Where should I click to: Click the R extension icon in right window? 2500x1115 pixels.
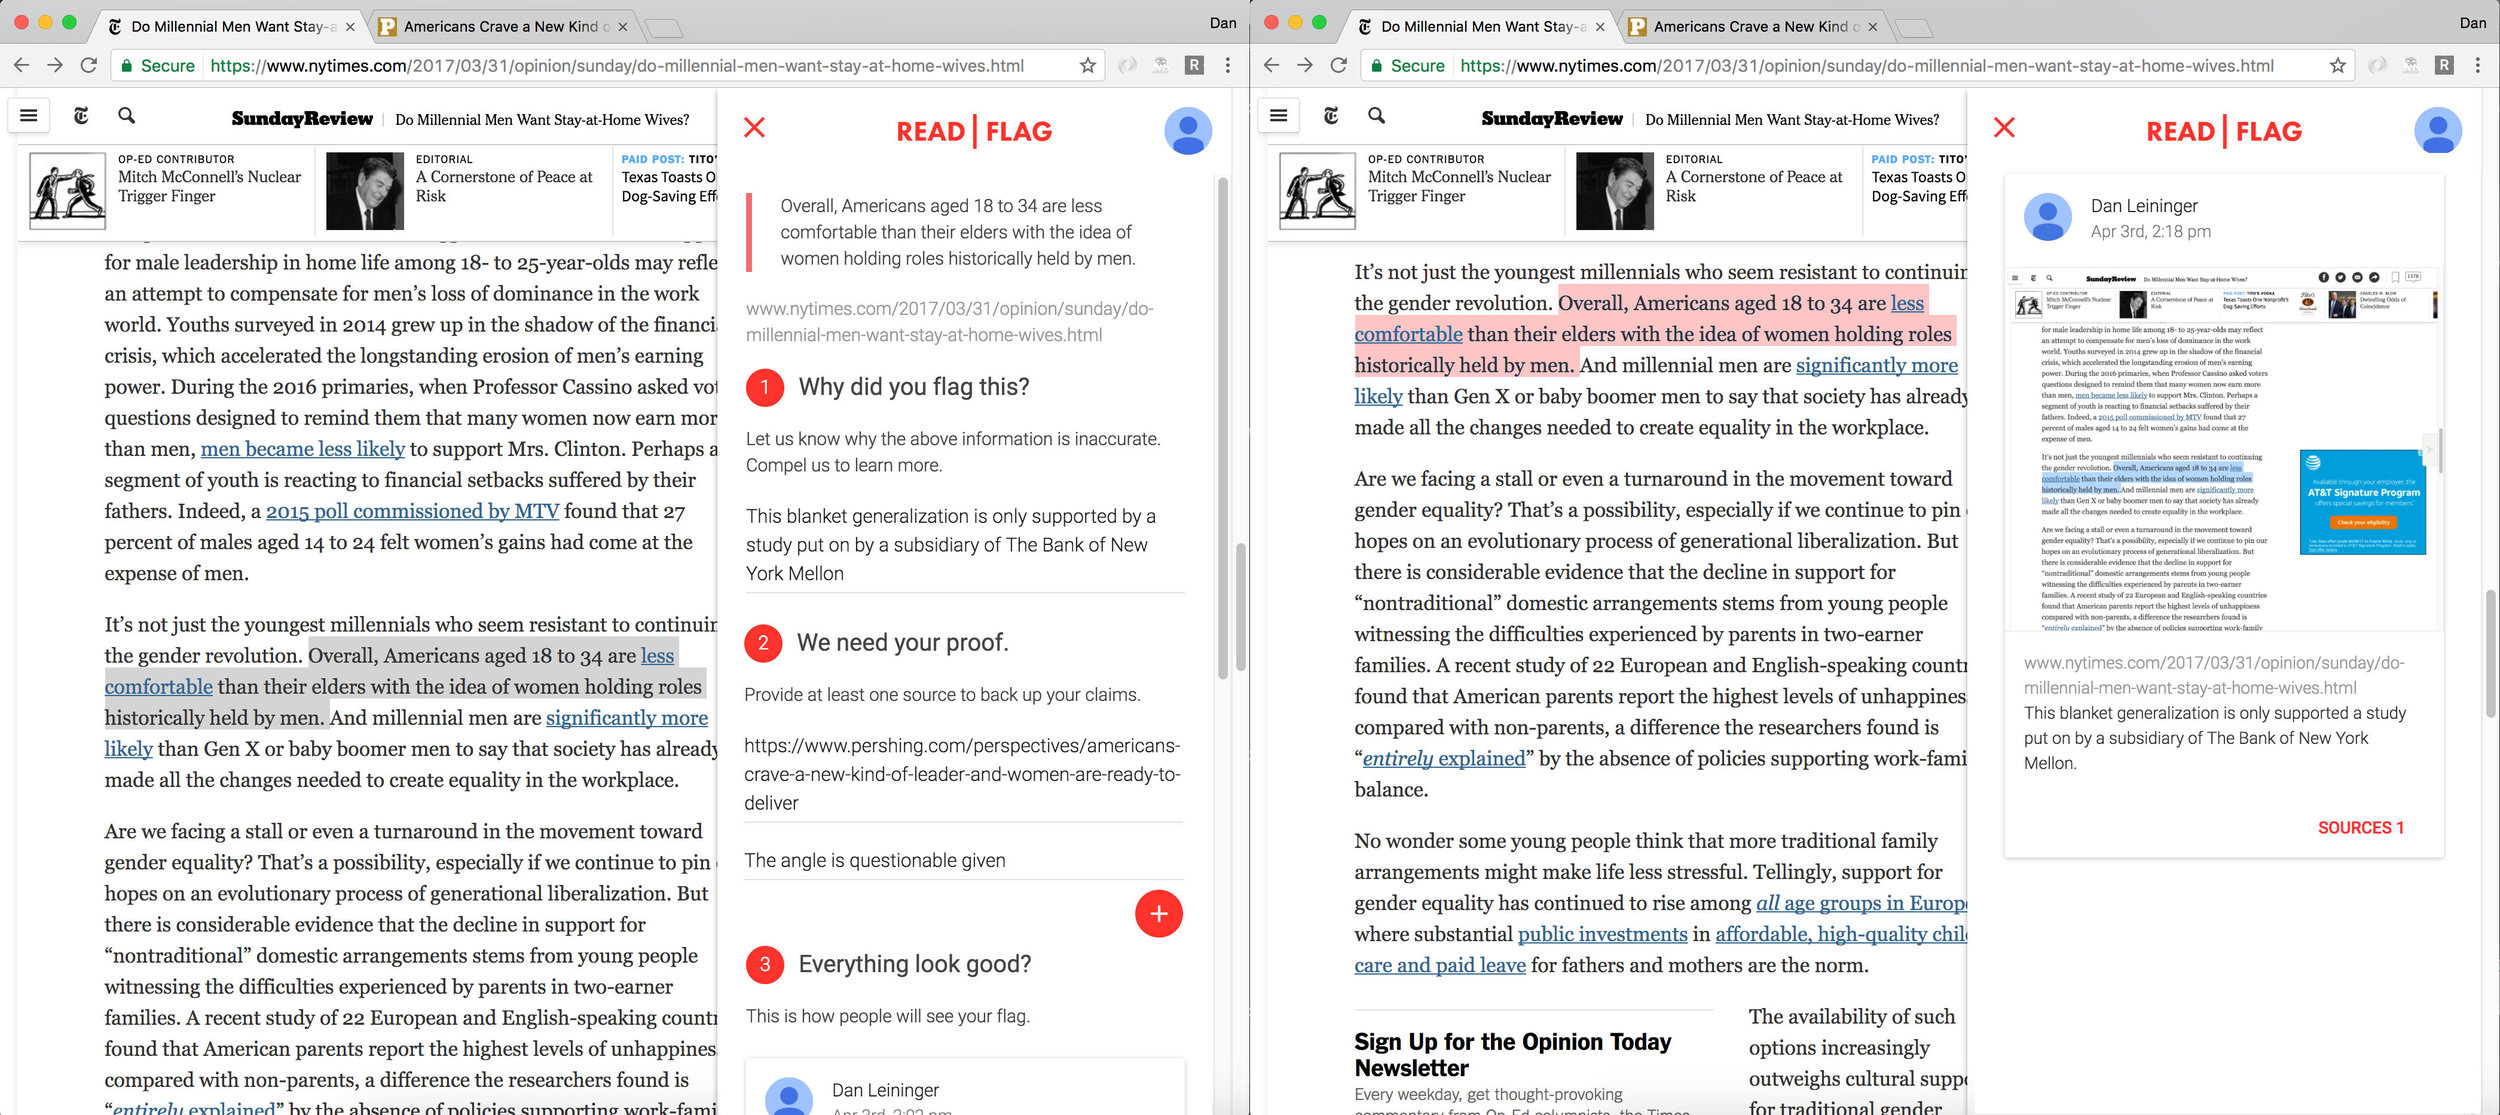[2444, 66]
